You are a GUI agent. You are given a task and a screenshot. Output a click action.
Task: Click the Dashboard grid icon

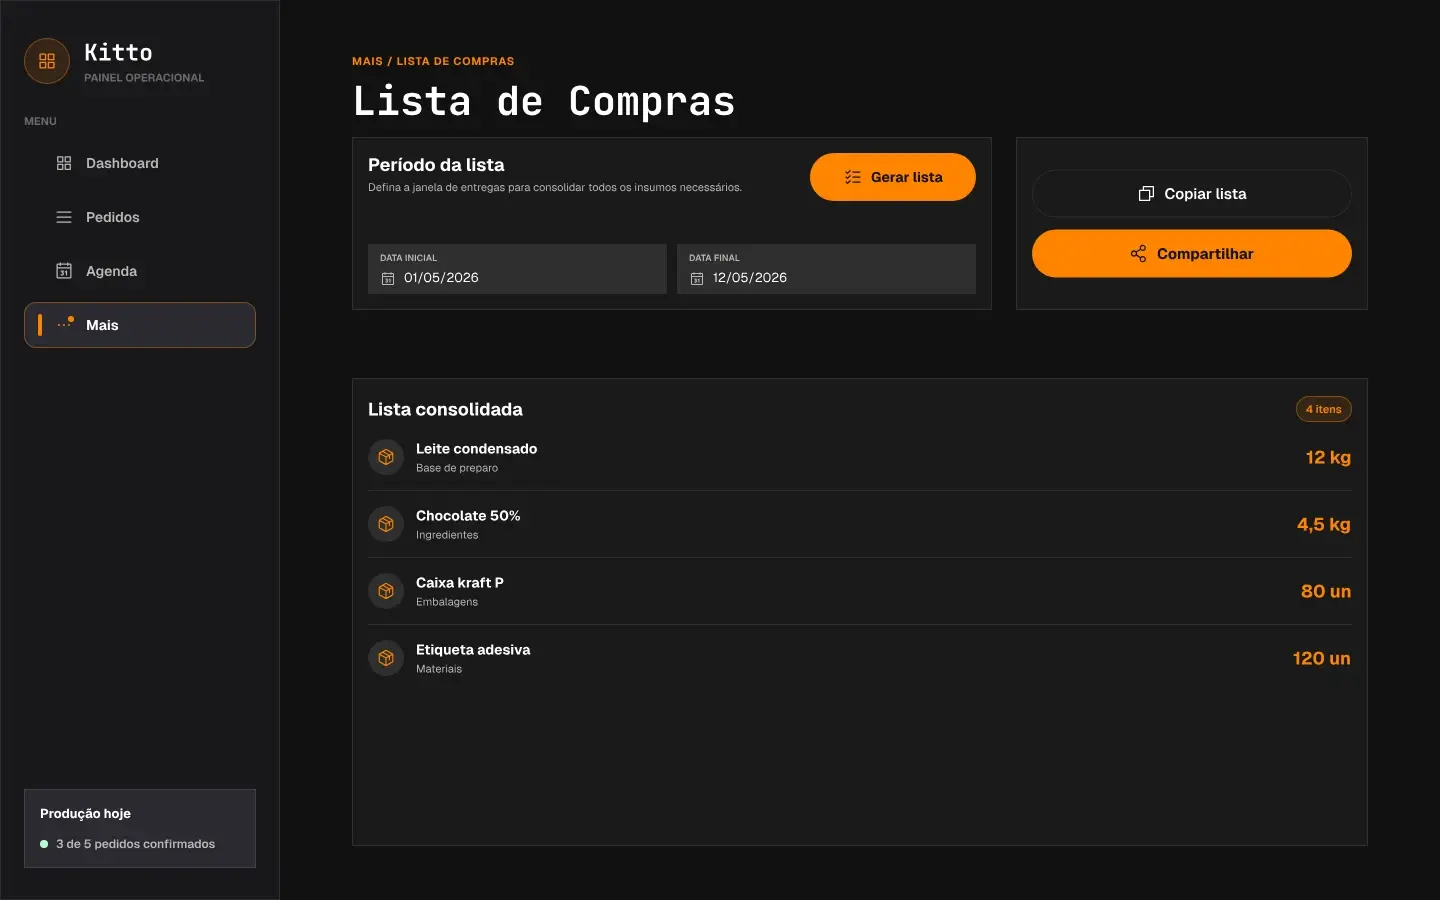coord(64,163)
